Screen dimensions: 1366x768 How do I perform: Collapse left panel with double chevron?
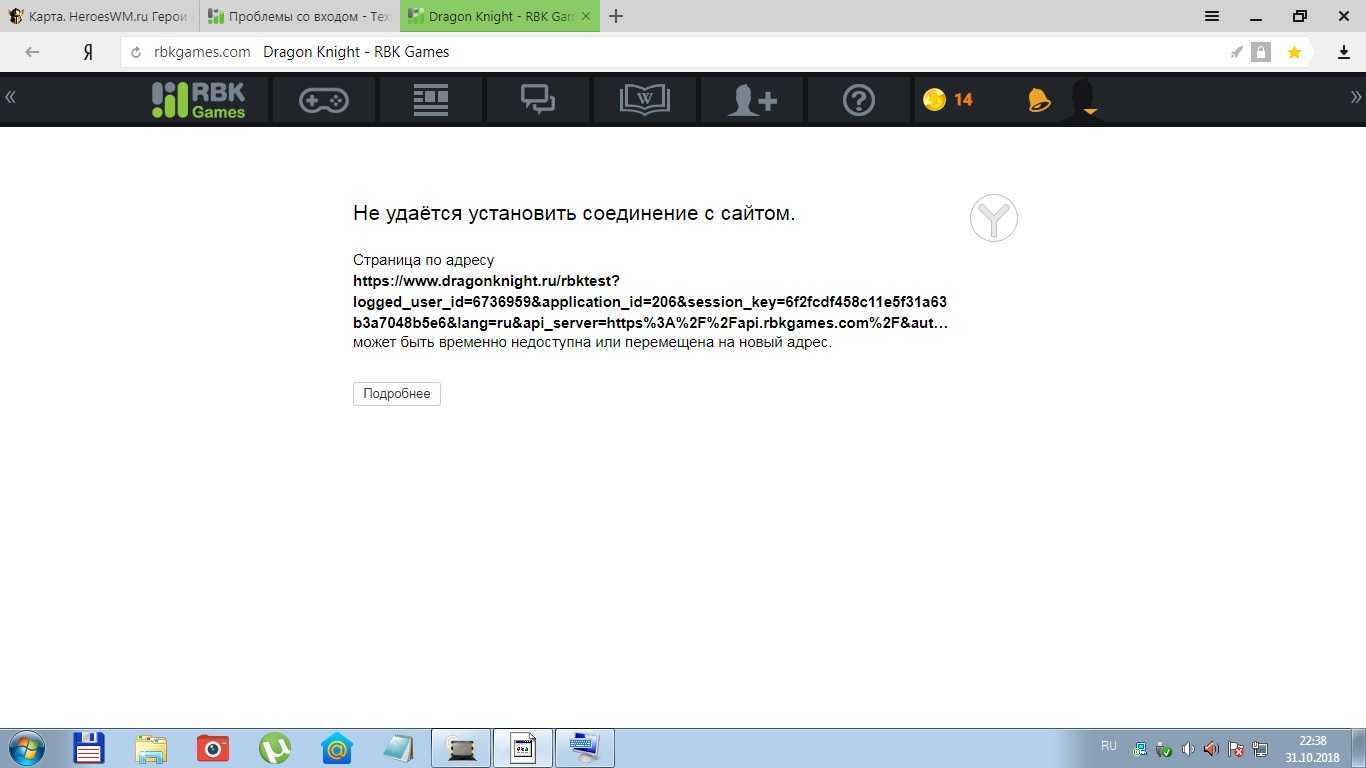[x=10, y=97]
